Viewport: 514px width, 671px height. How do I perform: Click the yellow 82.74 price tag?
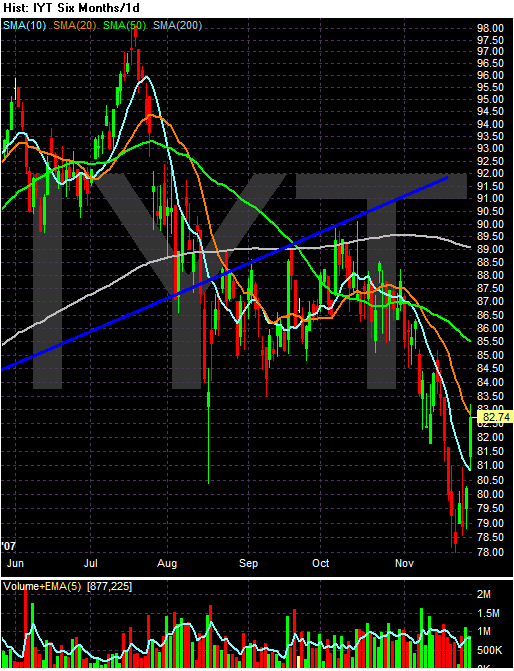tap(495, 417)
